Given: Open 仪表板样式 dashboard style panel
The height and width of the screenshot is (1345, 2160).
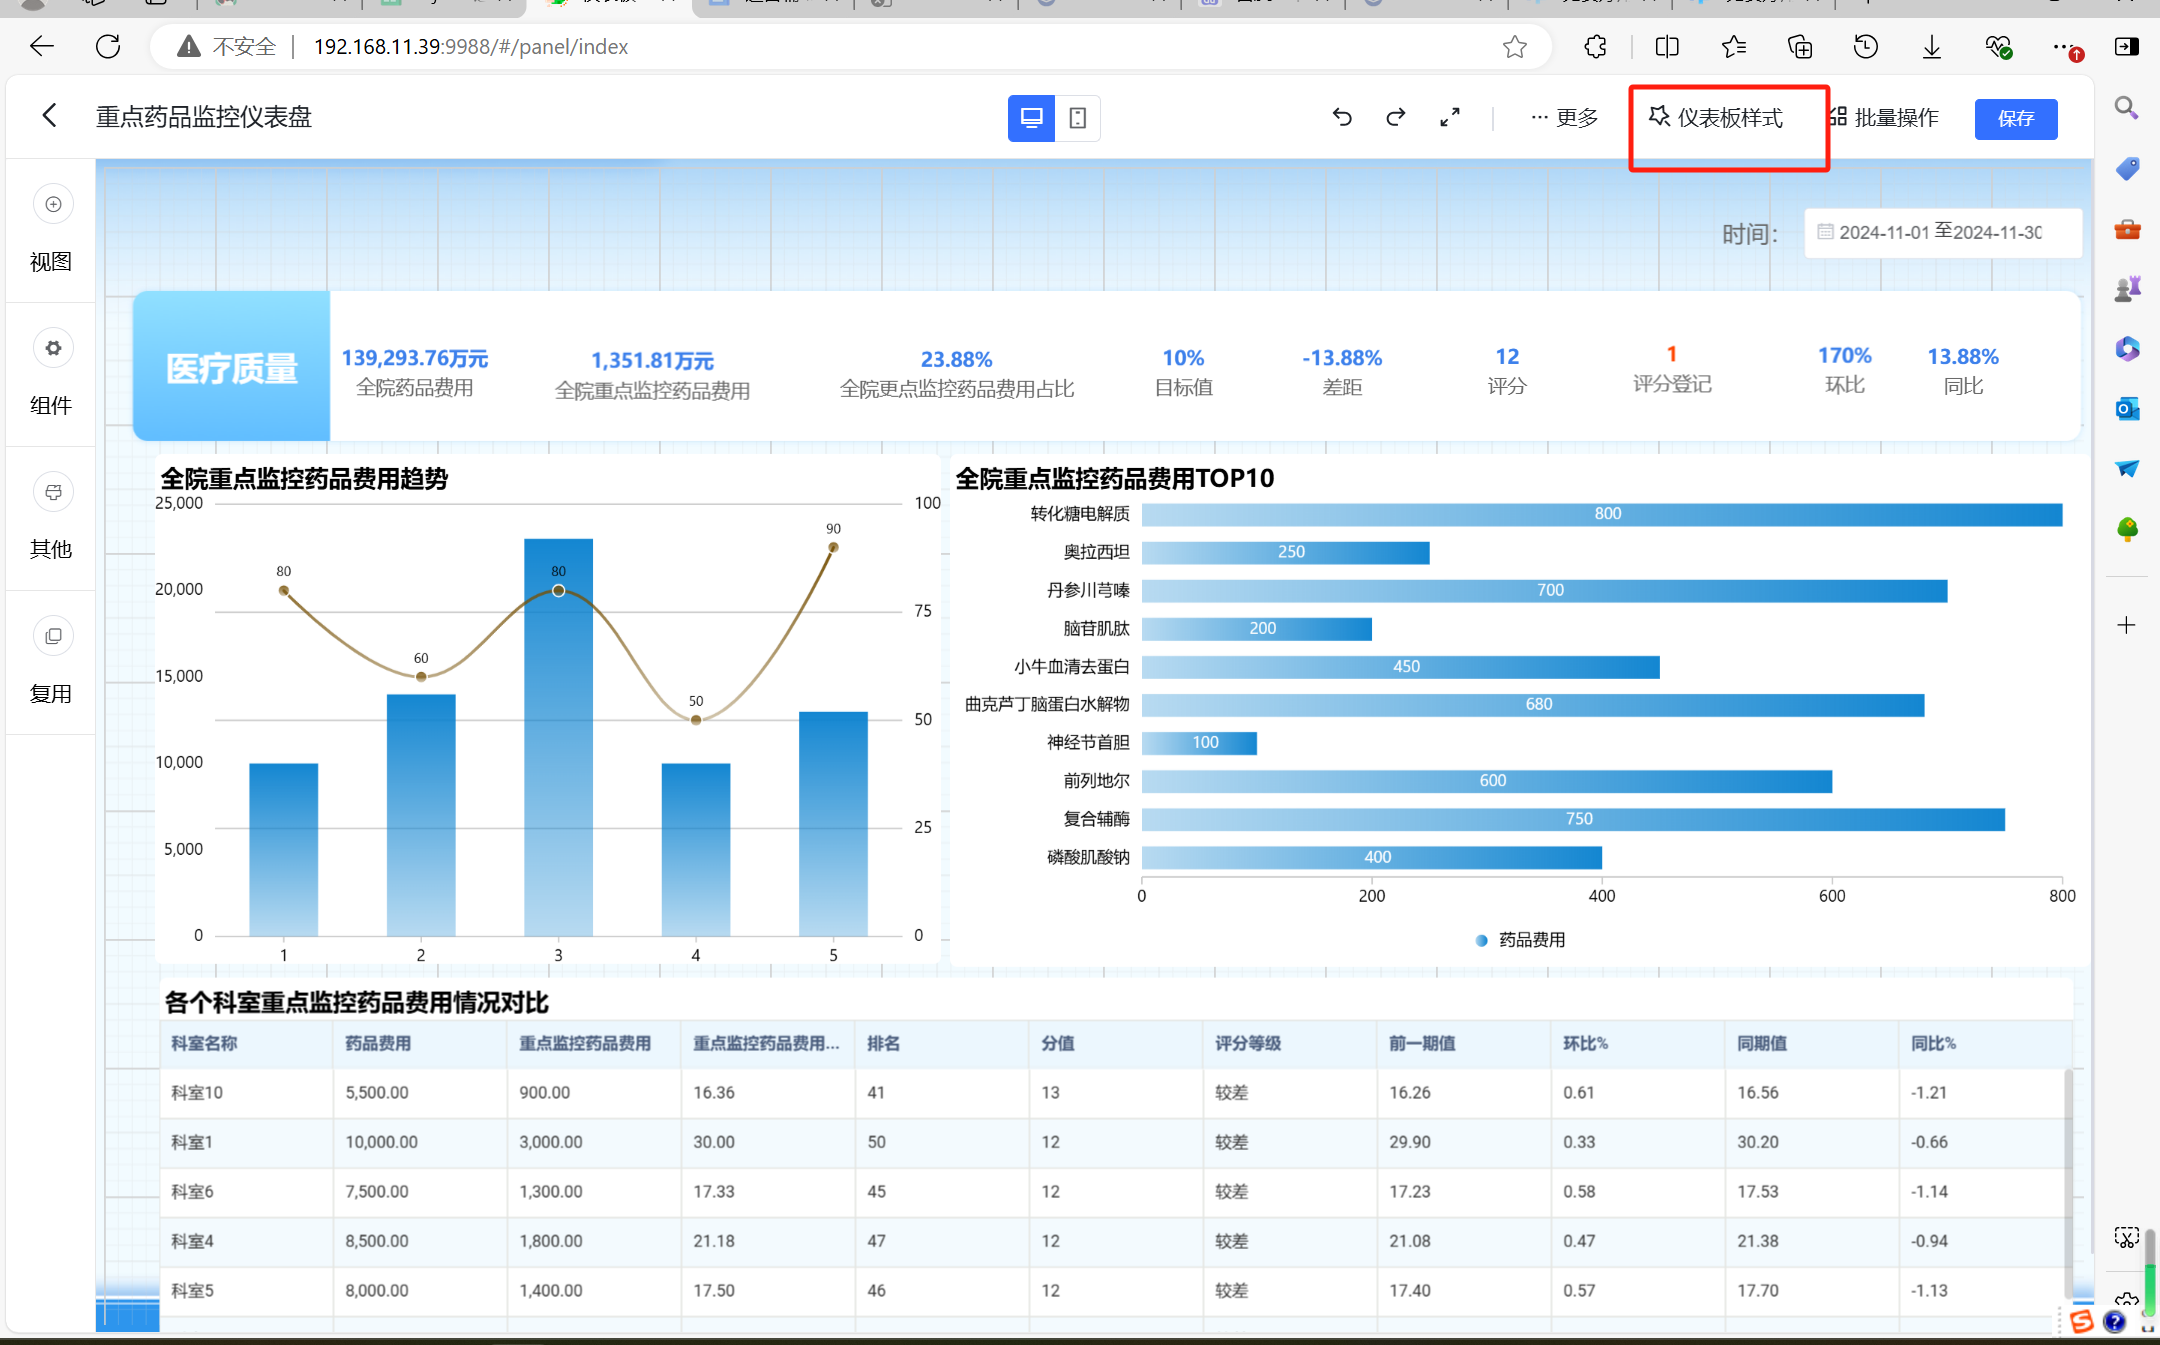Looking at the screenshot, I should (1716, 118).
